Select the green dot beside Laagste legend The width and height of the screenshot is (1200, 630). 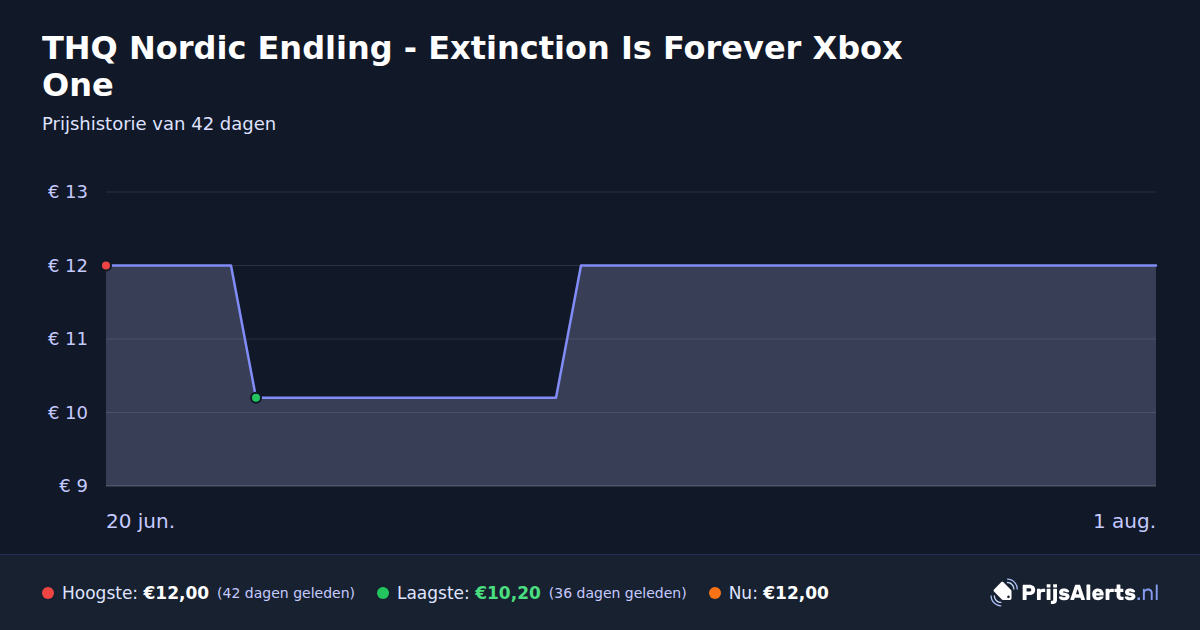[x=383, y=593]
